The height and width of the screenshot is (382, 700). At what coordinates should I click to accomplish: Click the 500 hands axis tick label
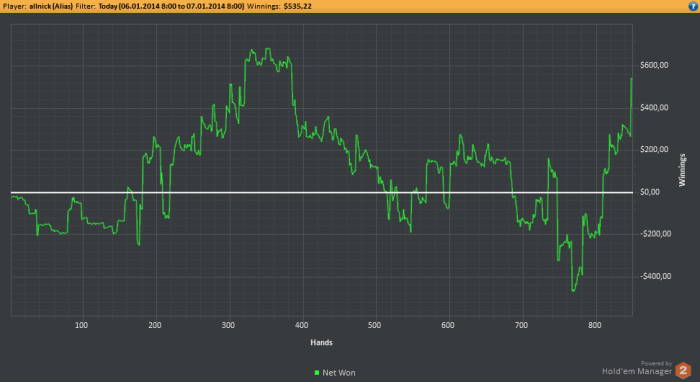375,325
